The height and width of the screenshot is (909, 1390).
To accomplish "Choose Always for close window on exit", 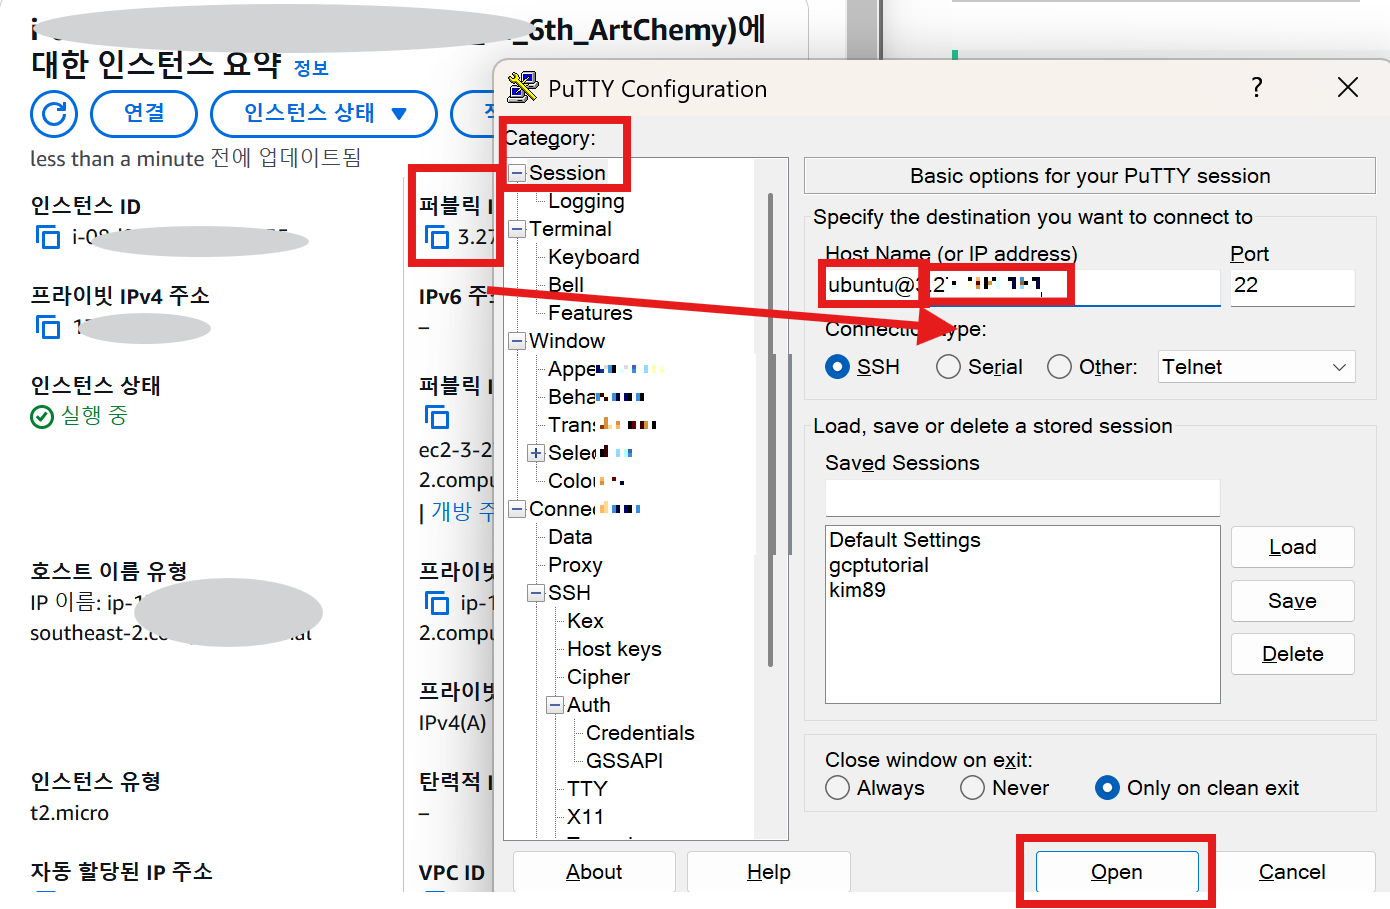I will point(838,788).
